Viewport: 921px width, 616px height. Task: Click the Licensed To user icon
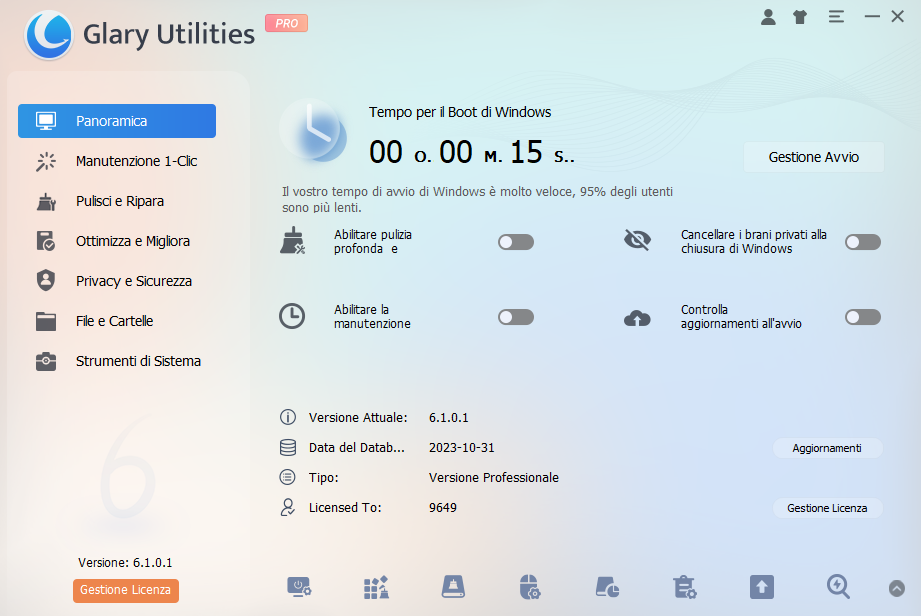(287, 507)
